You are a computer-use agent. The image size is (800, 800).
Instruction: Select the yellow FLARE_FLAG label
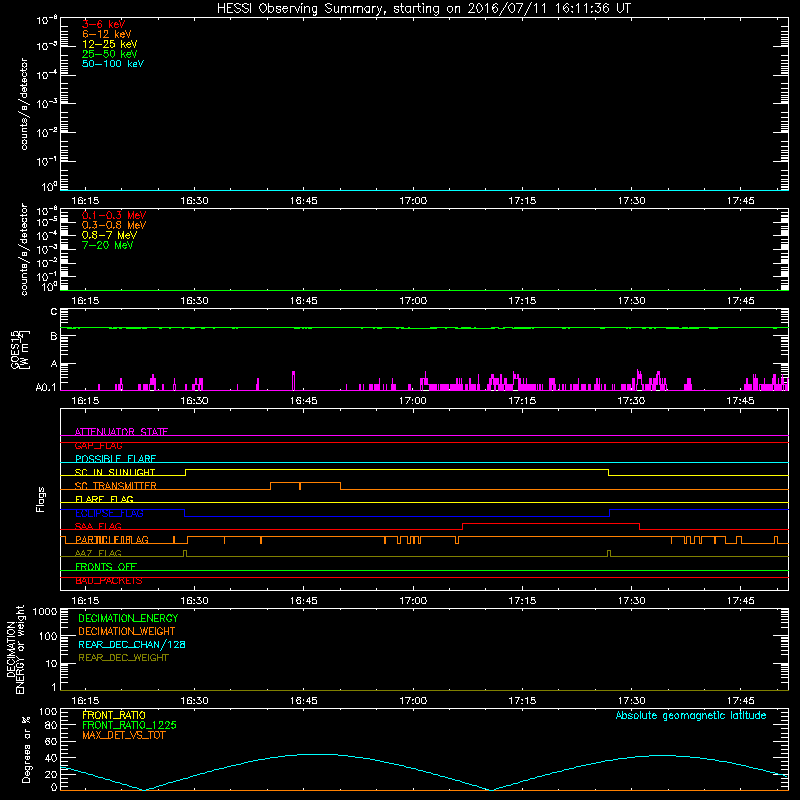[104, 499]
